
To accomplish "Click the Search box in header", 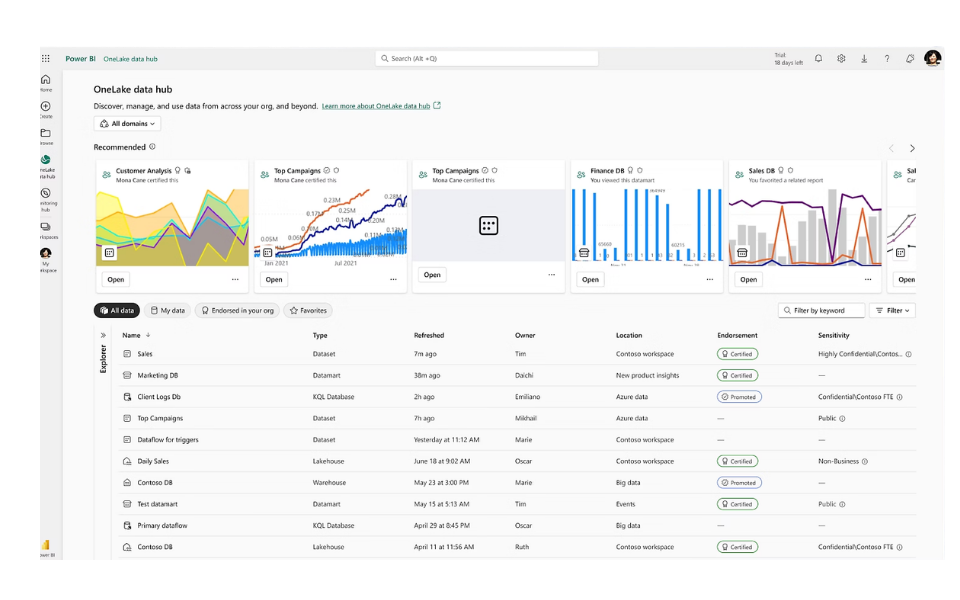I will (x=487, y=59).
